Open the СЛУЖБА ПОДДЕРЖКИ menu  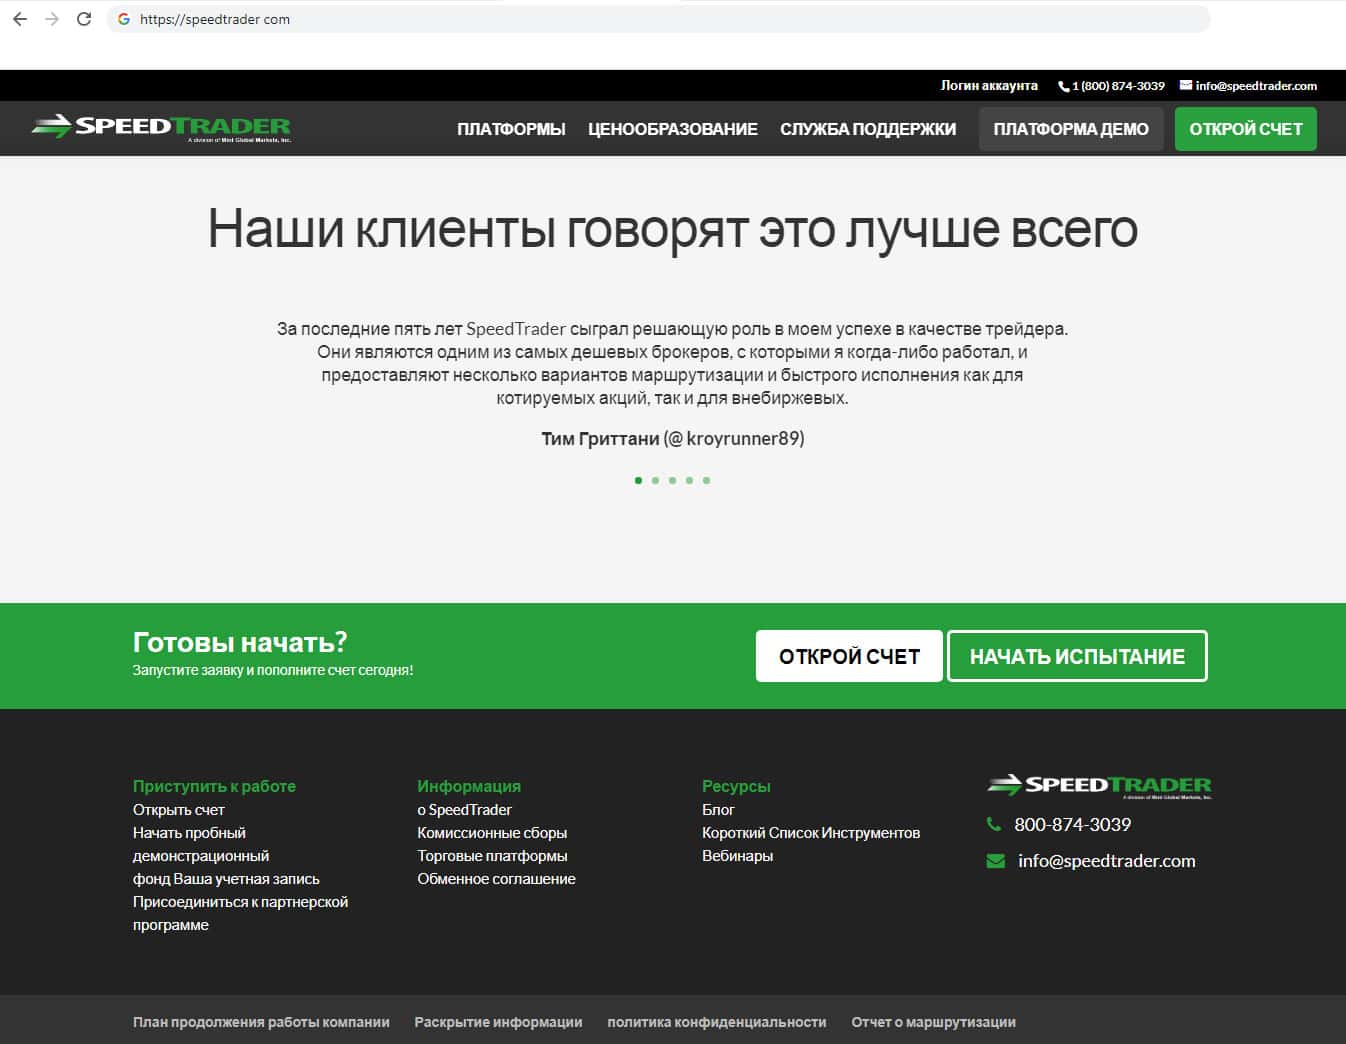tap(868, 129)
